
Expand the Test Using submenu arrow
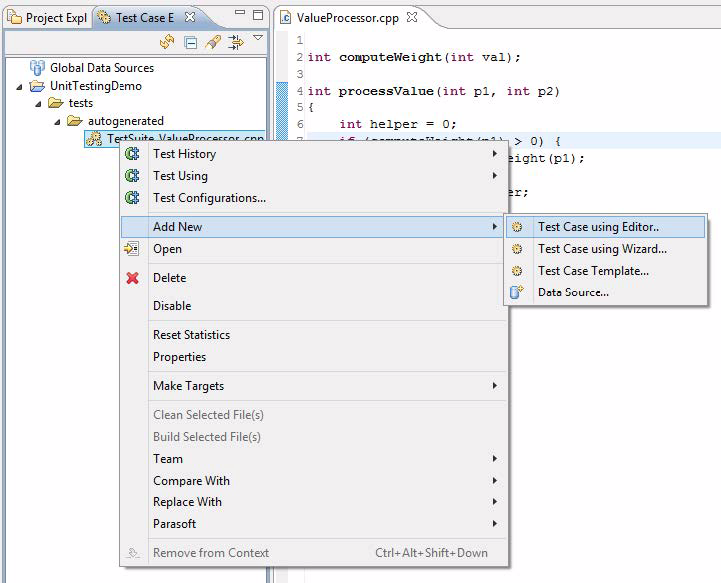click(494, 176)
